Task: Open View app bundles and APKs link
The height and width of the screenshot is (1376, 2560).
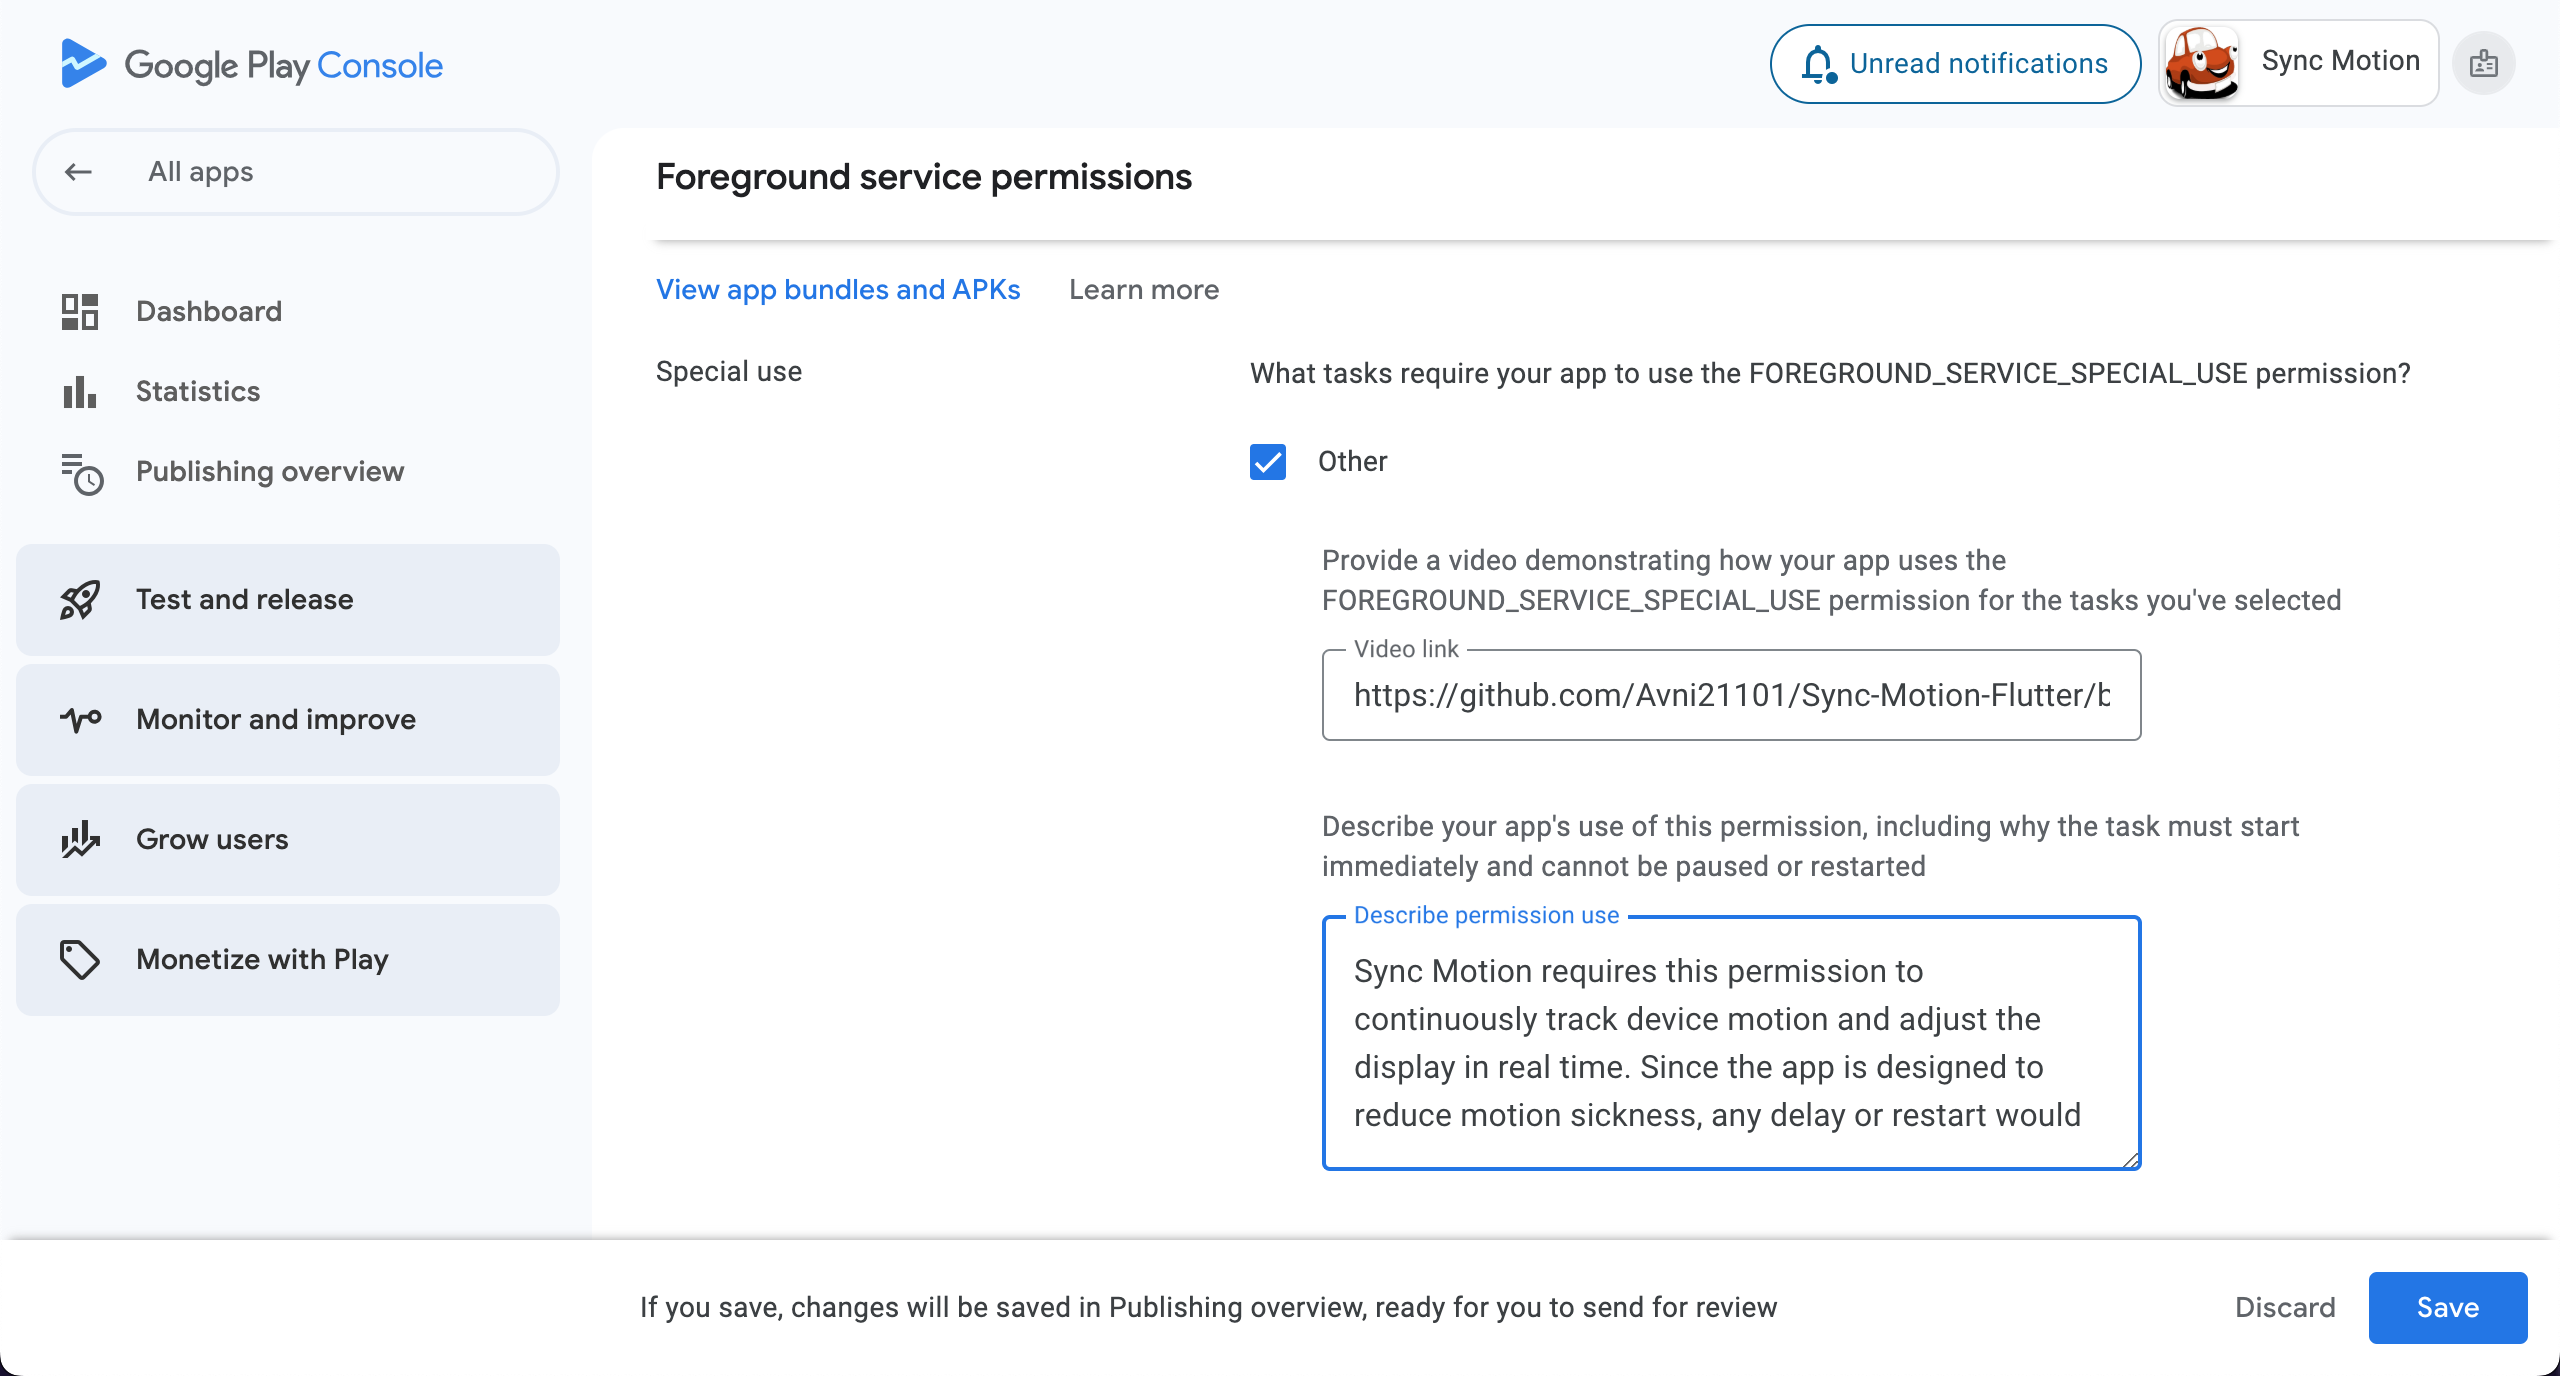Action: coord(838,290)
